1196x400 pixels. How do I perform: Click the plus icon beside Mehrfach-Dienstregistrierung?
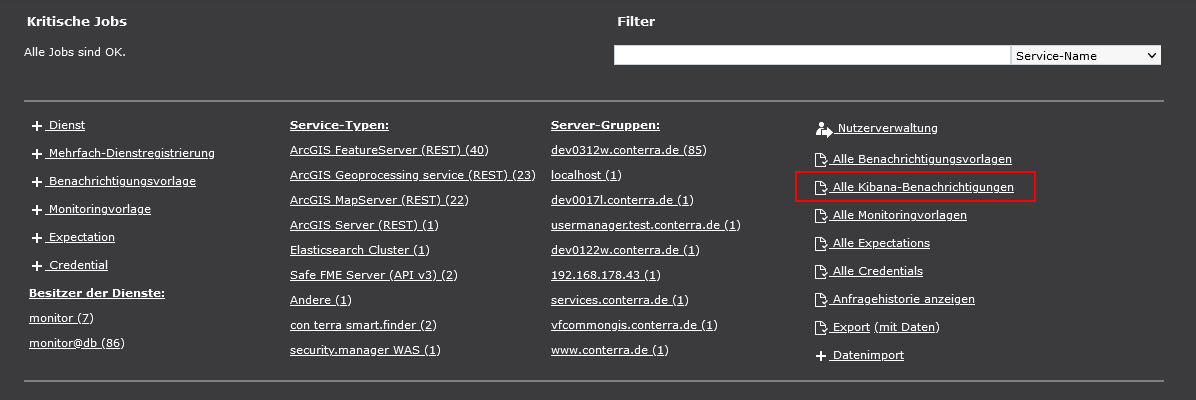37,154
